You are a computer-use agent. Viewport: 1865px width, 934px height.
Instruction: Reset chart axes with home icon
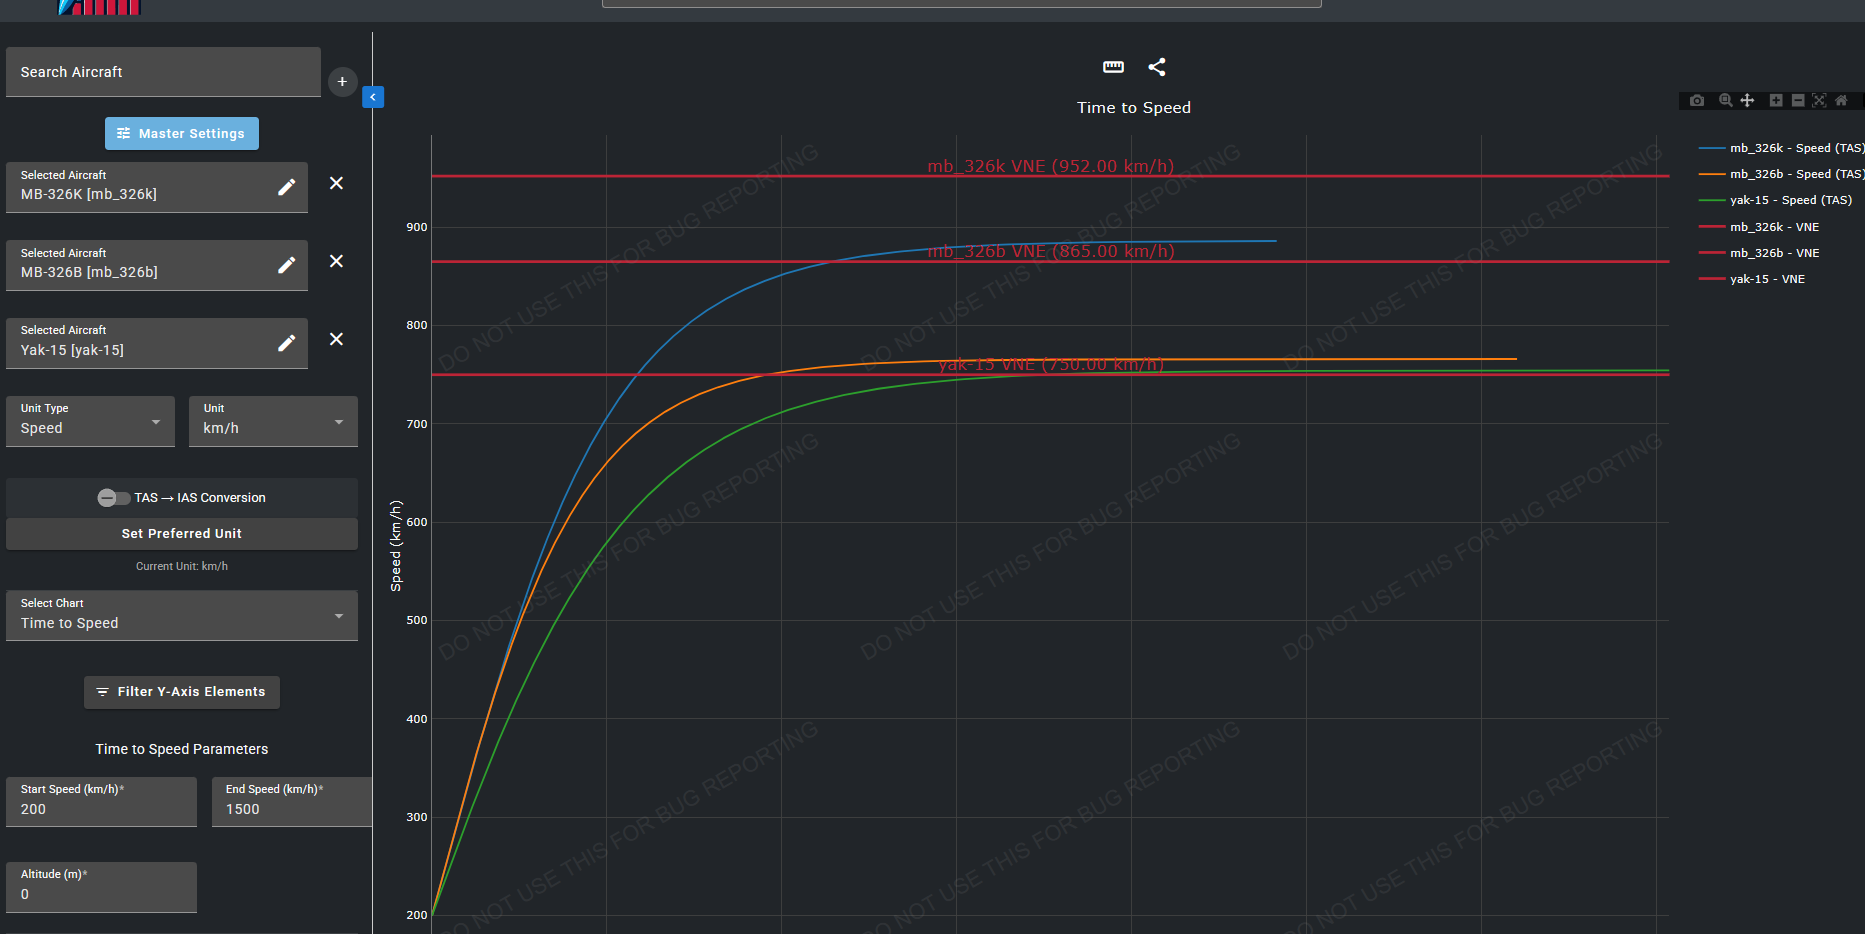point(1841,101)
